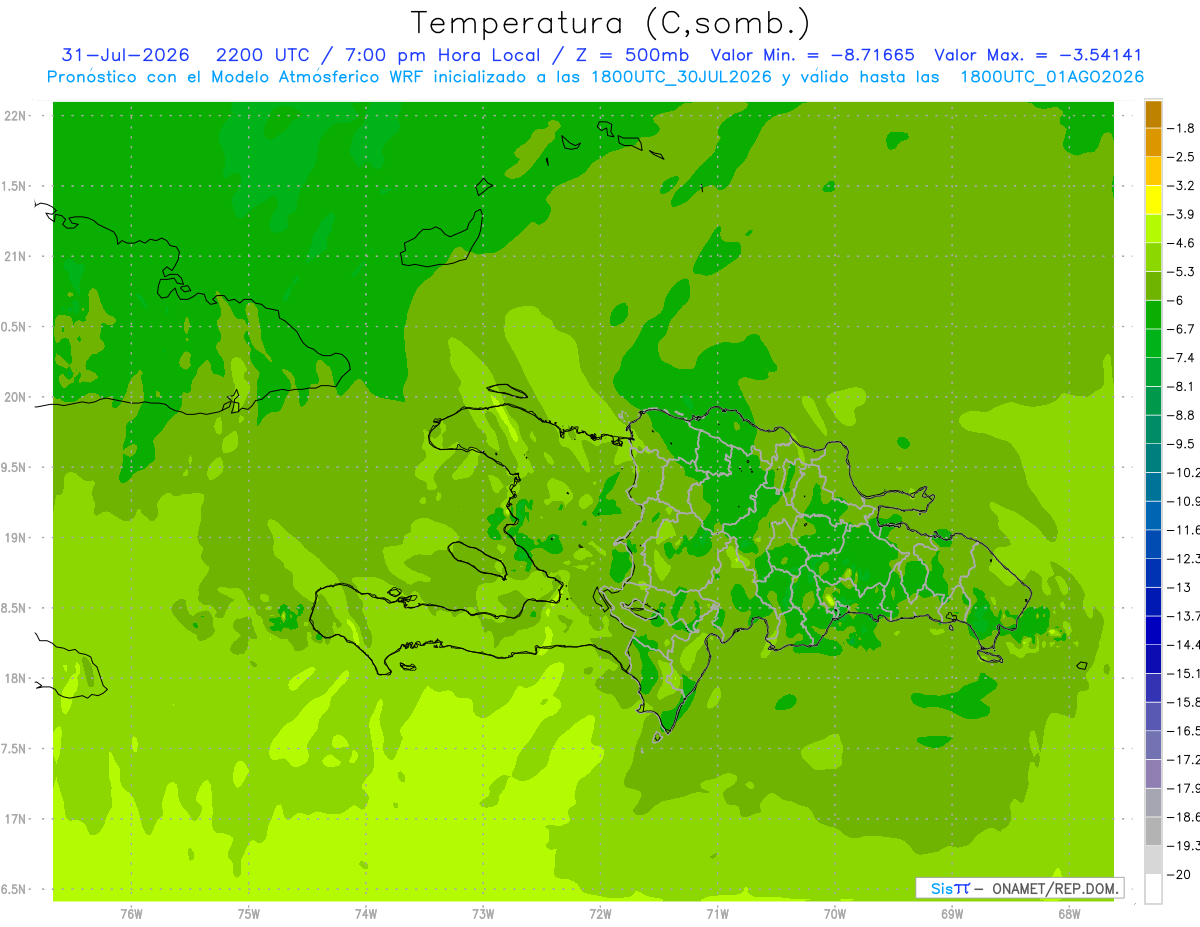Click colorbar value "-3.2"
This screenshot has height=927, width=1200.
[1181, 186]
